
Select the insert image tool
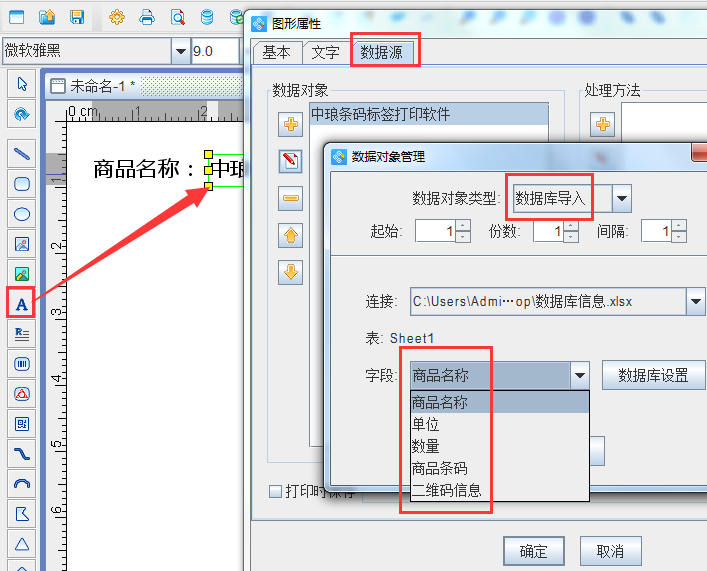coord(22,244)
